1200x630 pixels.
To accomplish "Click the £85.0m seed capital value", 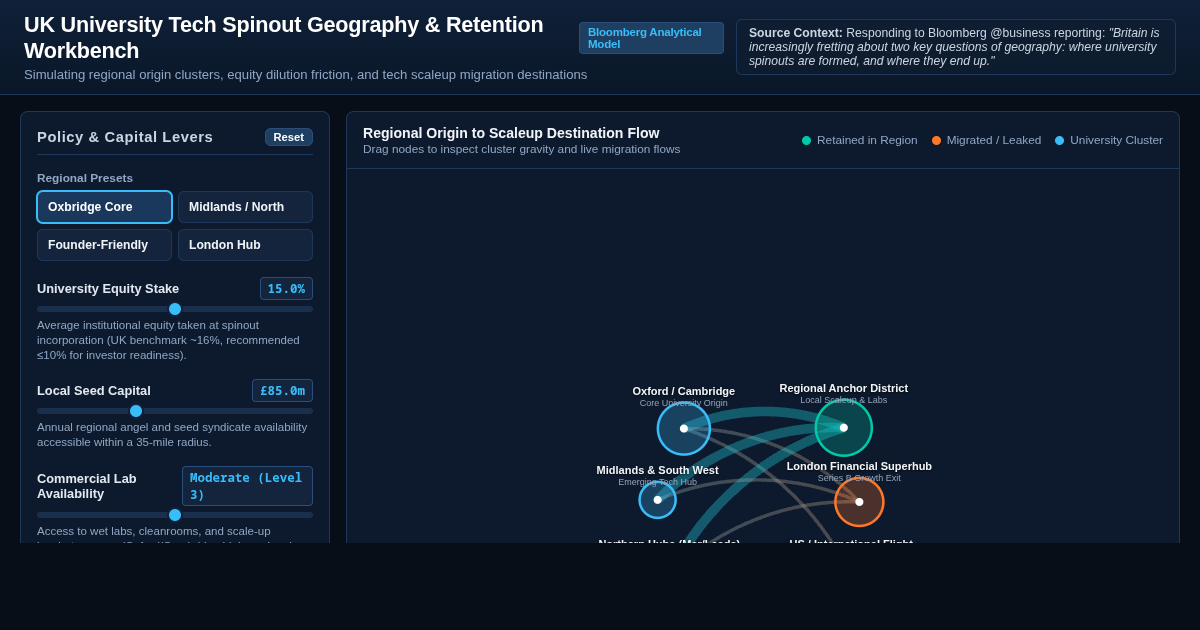I will [x=282, y=391].
